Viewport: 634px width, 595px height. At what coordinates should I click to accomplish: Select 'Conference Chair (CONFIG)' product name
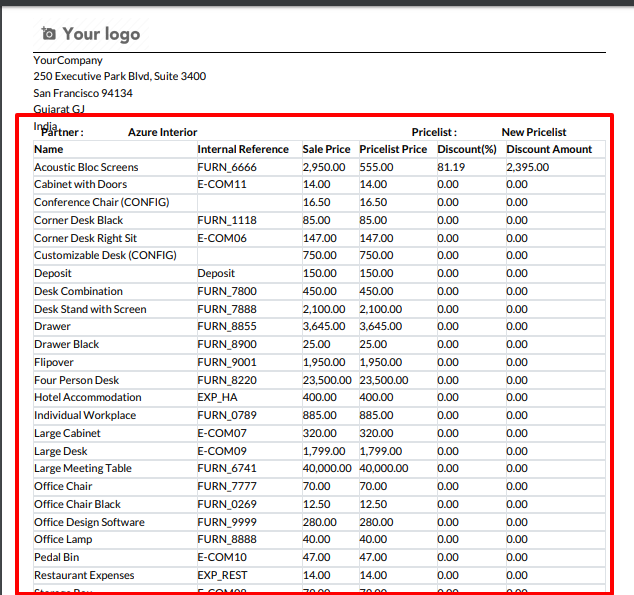(x=101, y=202)
